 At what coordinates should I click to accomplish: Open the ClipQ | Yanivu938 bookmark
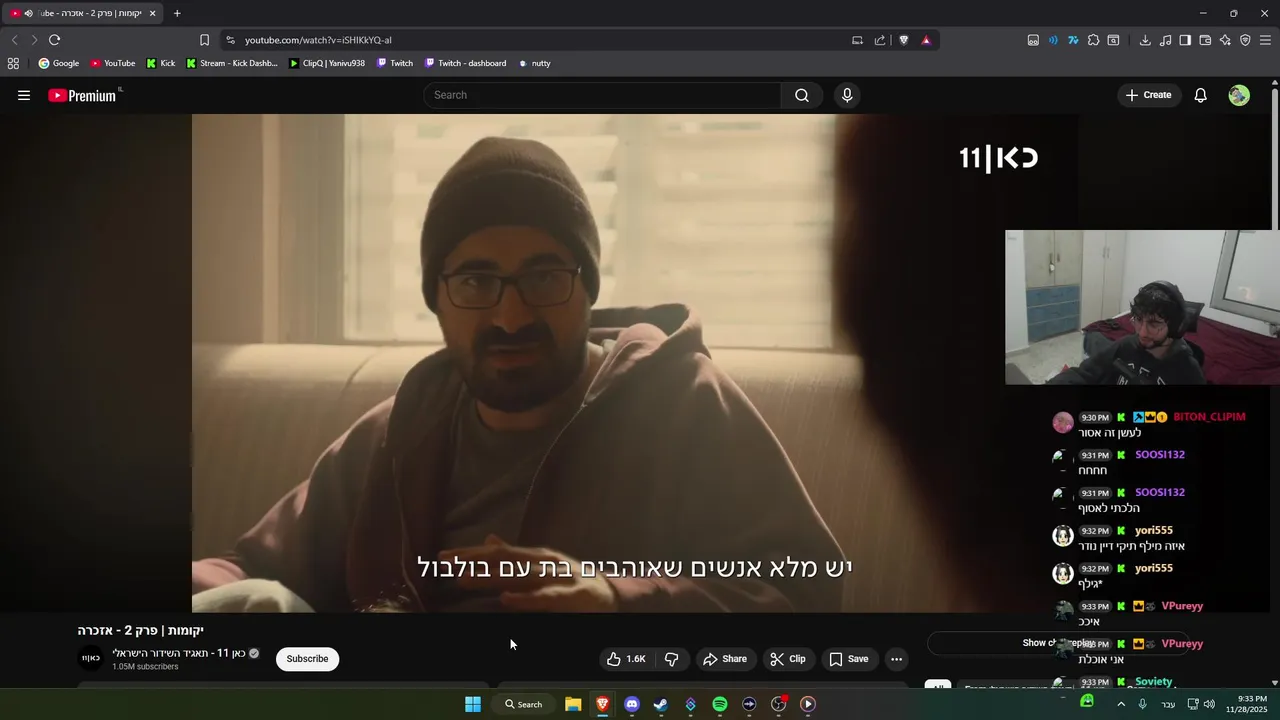(x=327, y=63)
